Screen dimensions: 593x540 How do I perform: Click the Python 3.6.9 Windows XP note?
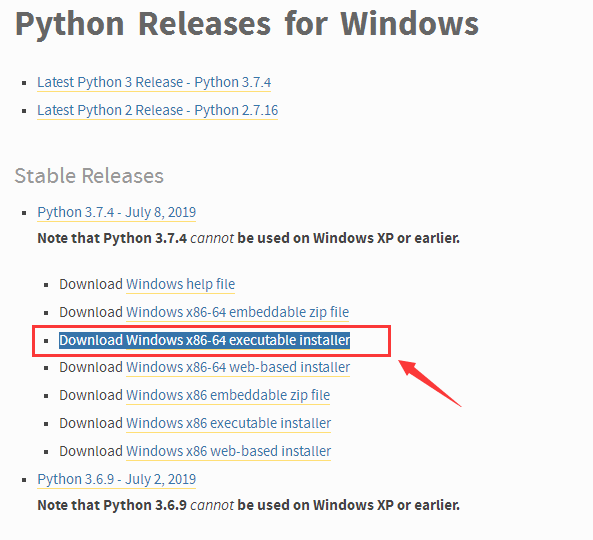[248, 506]
